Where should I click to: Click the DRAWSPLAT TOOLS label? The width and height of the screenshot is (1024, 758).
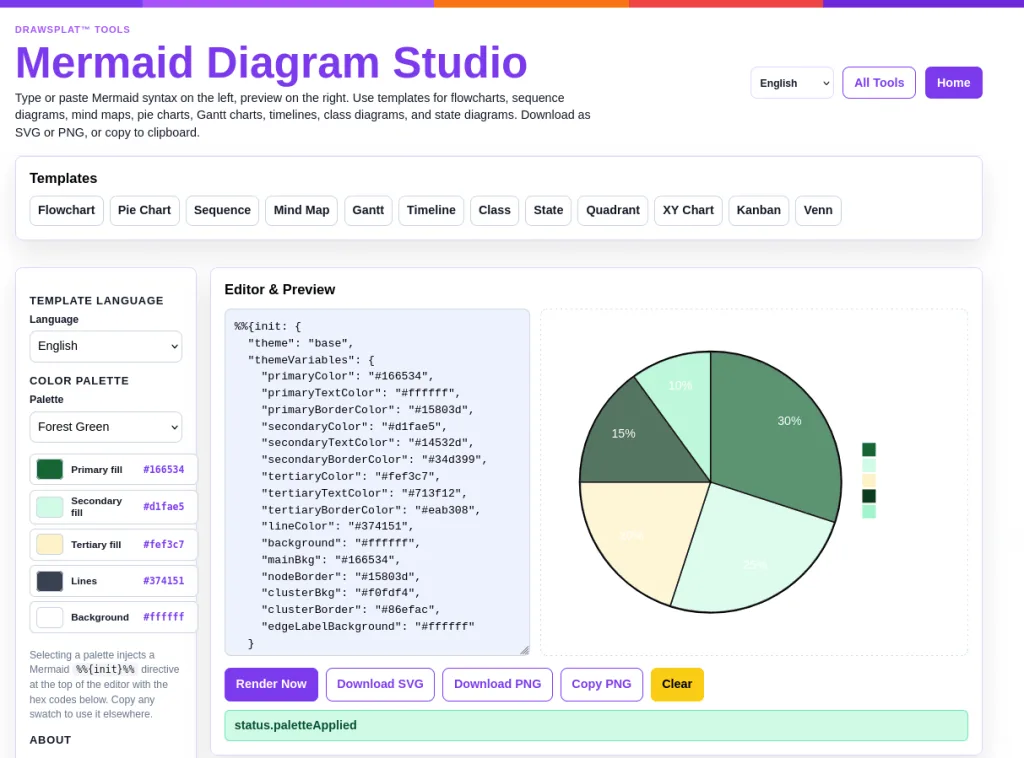pyautogui.click(x=72, y=29)
